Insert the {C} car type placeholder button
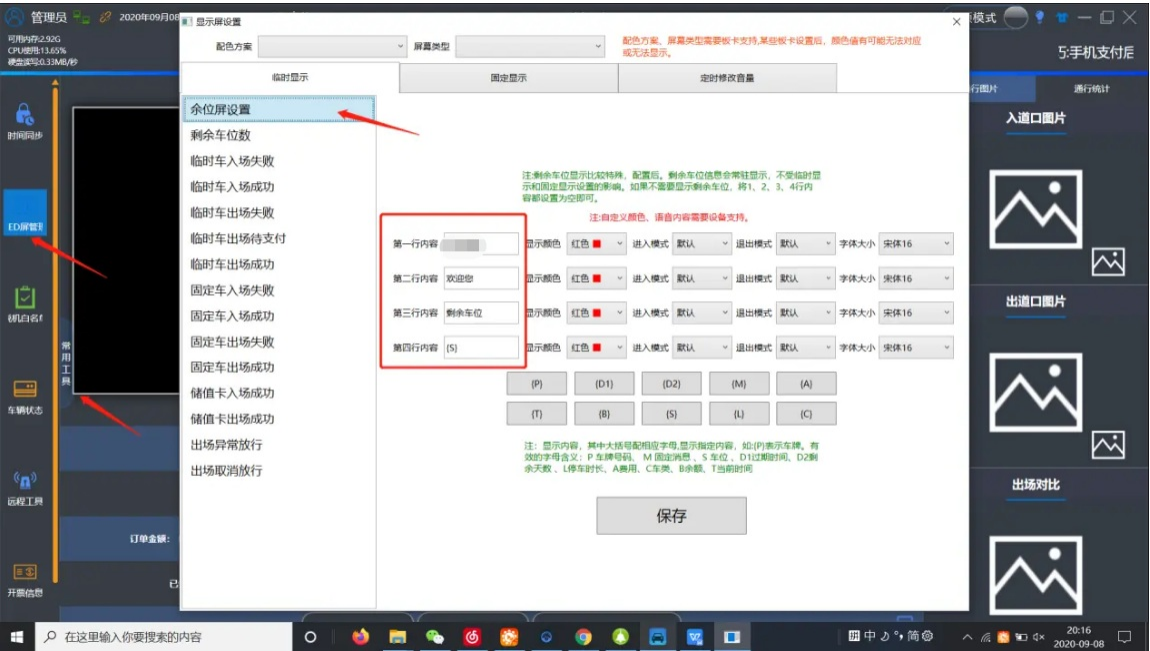 tap(806, 413)
